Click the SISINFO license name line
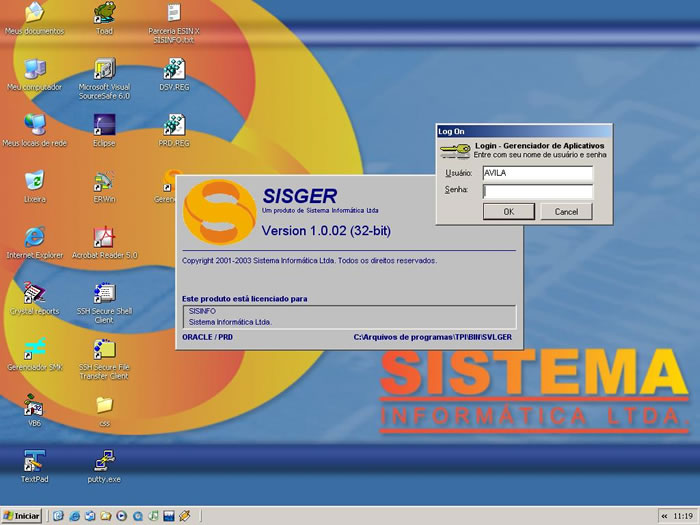 202,311
